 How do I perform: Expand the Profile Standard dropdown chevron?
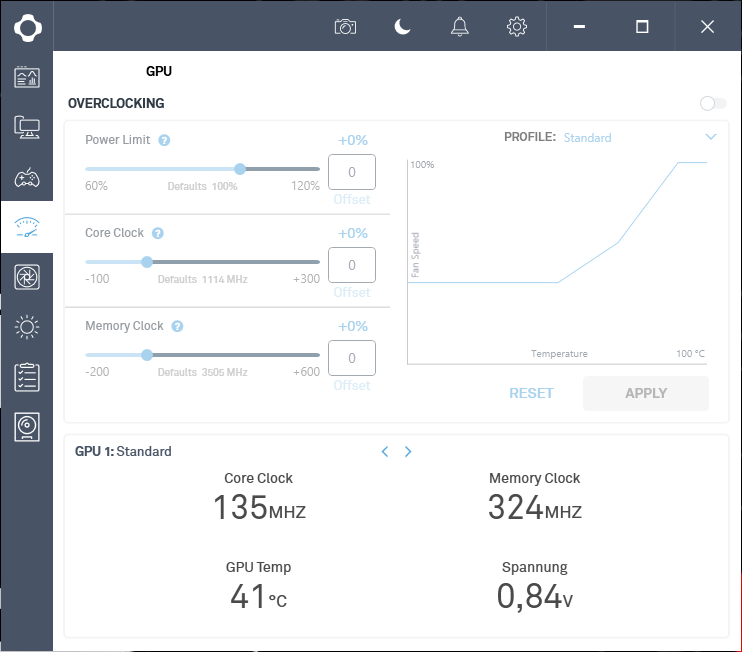(711, 137)
